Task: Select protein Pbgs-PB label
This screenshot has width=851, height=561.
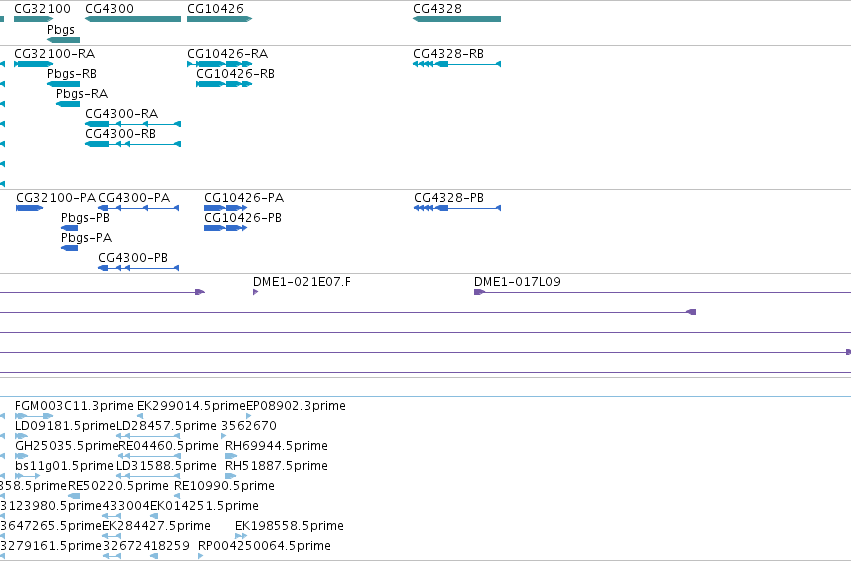Action: [x=85, y=218]
